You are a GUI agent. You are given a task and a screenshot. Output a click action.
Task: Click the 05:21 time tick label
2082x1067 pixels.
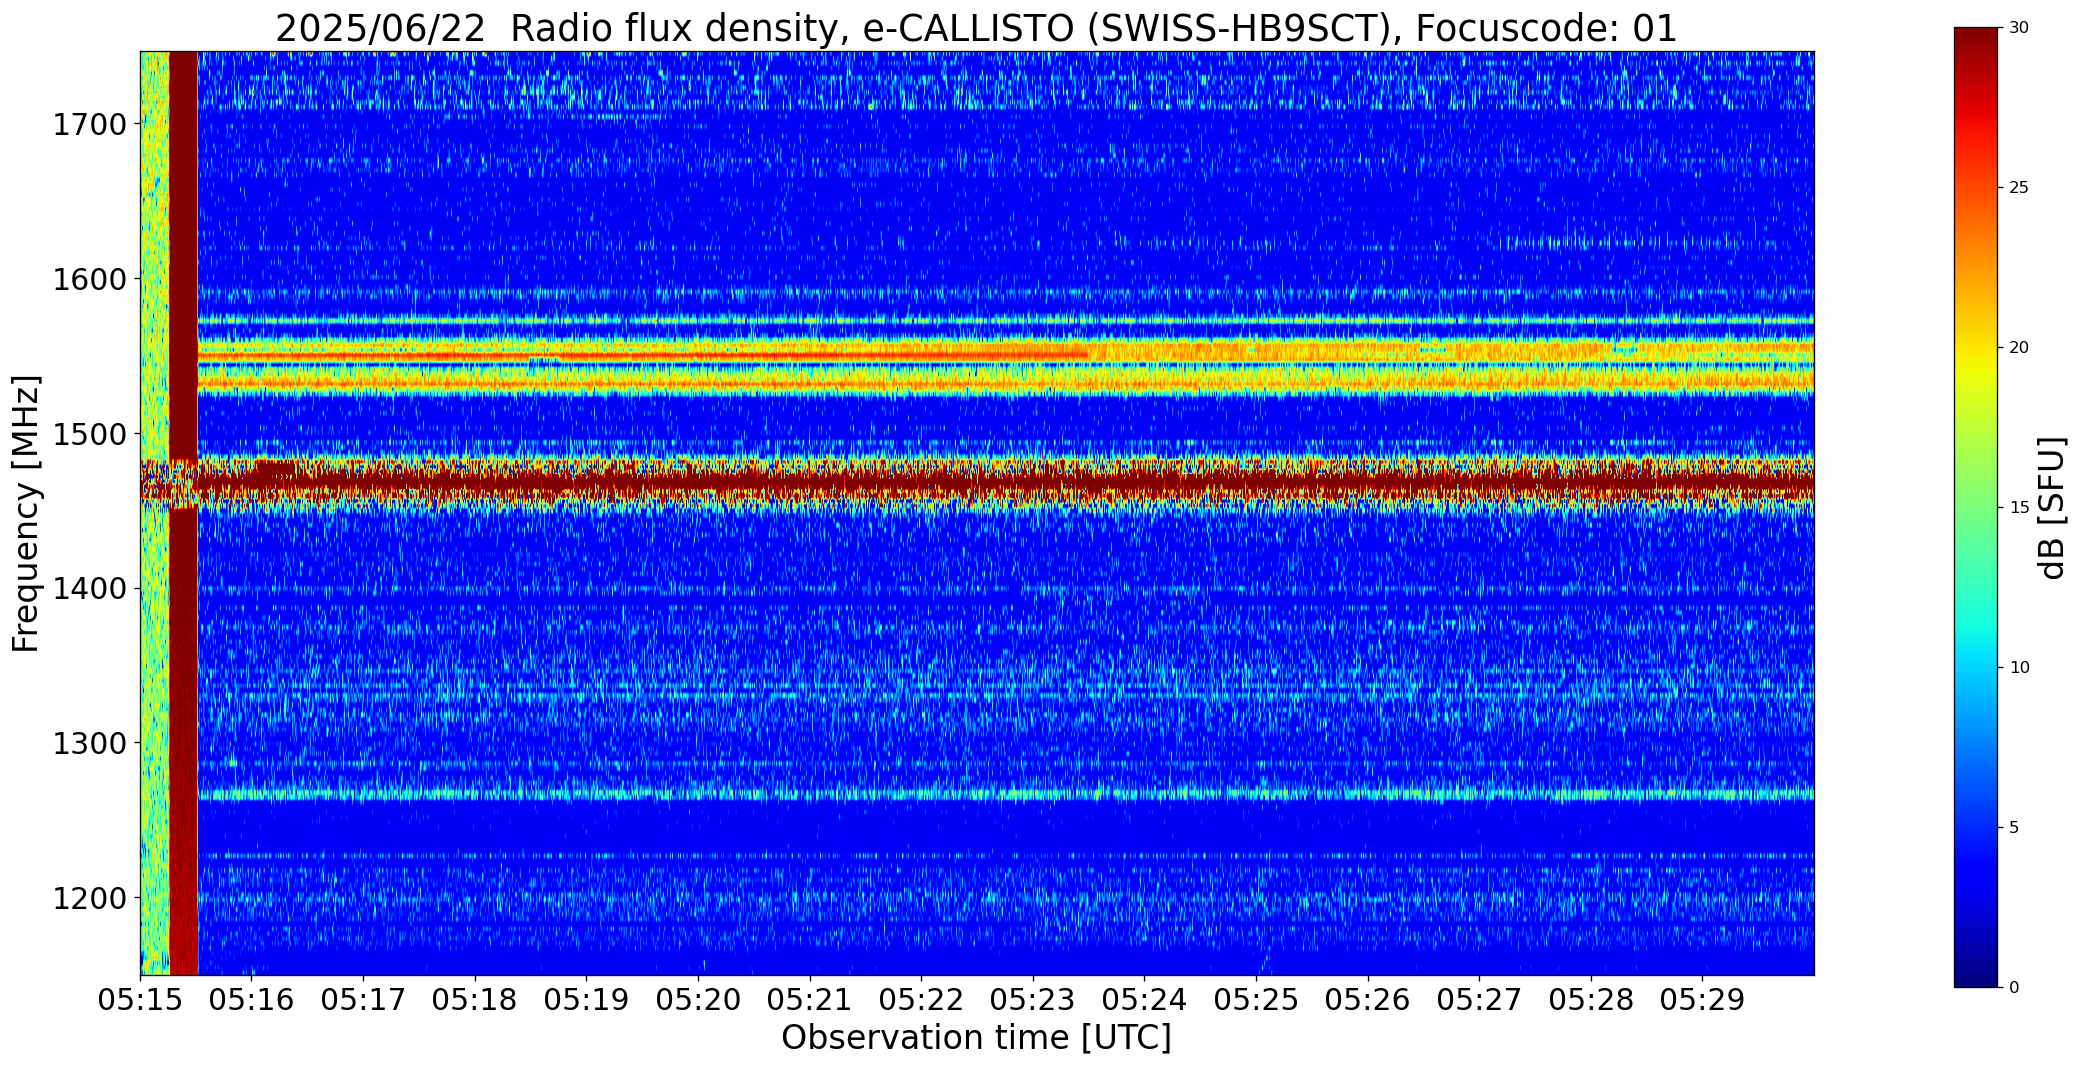coord(810,999)
